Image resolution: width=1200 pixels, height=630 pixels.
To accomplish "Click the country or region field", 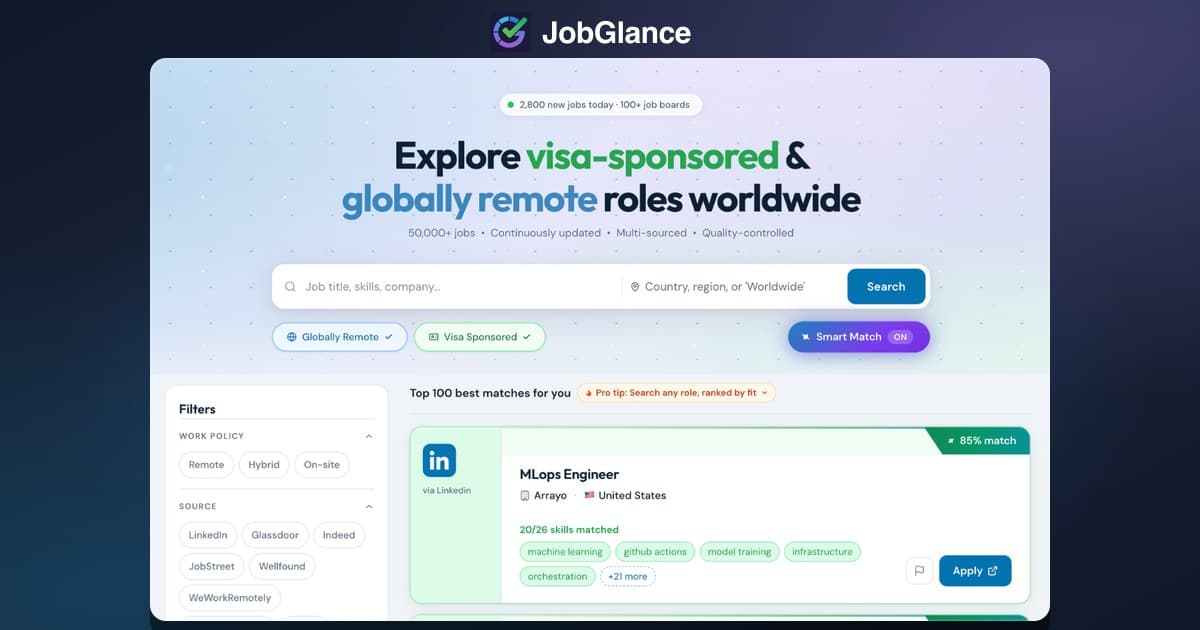I will tap(734, 287).
